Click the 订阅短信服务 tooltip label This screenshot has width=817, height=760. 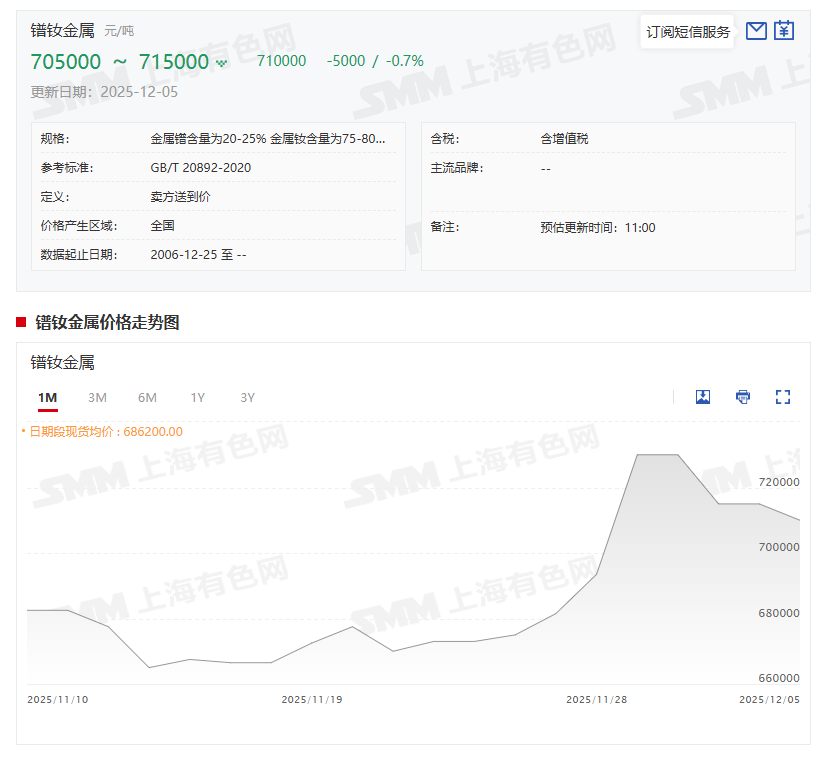(688, 32)
